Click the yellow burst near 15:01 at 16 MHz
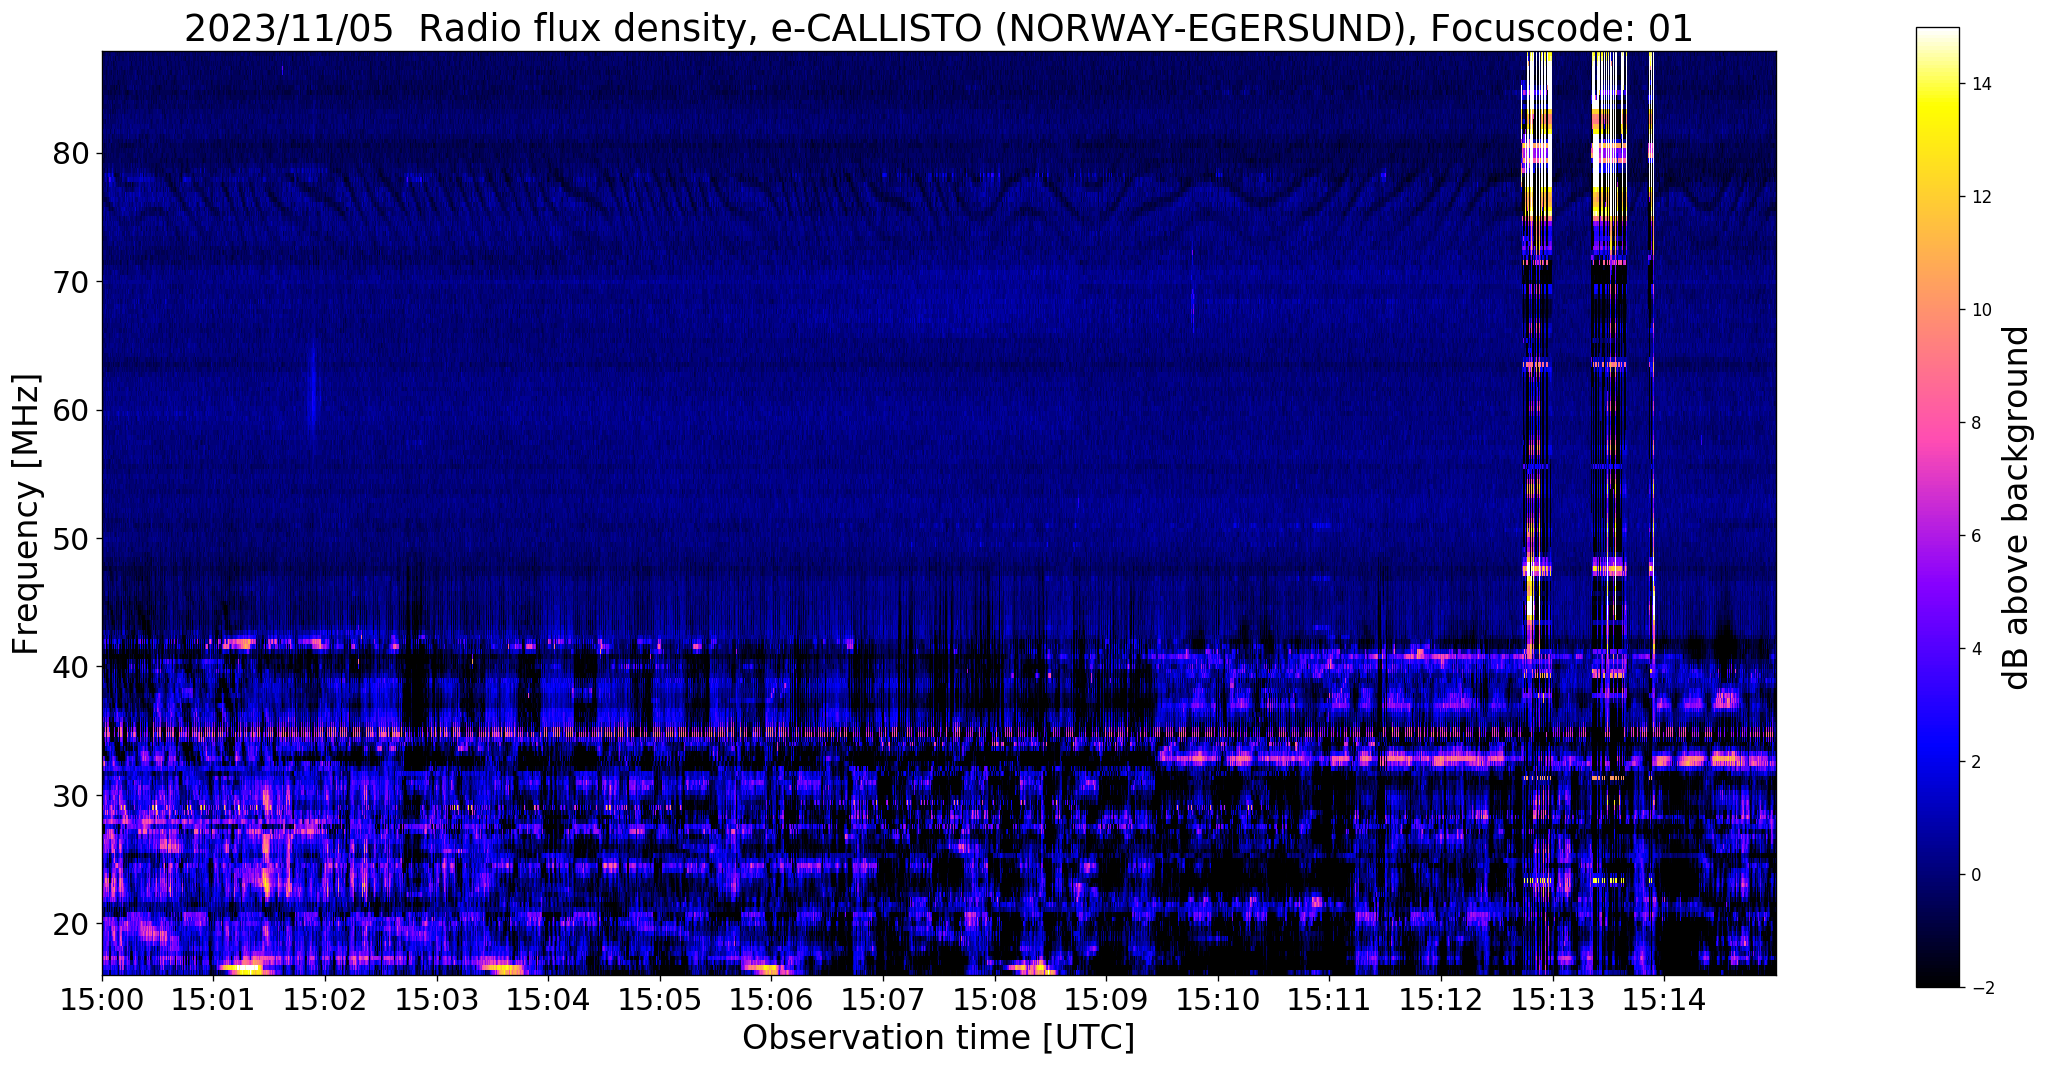This screenshot has height=1067, width=2047. click(x=245, y=969)
